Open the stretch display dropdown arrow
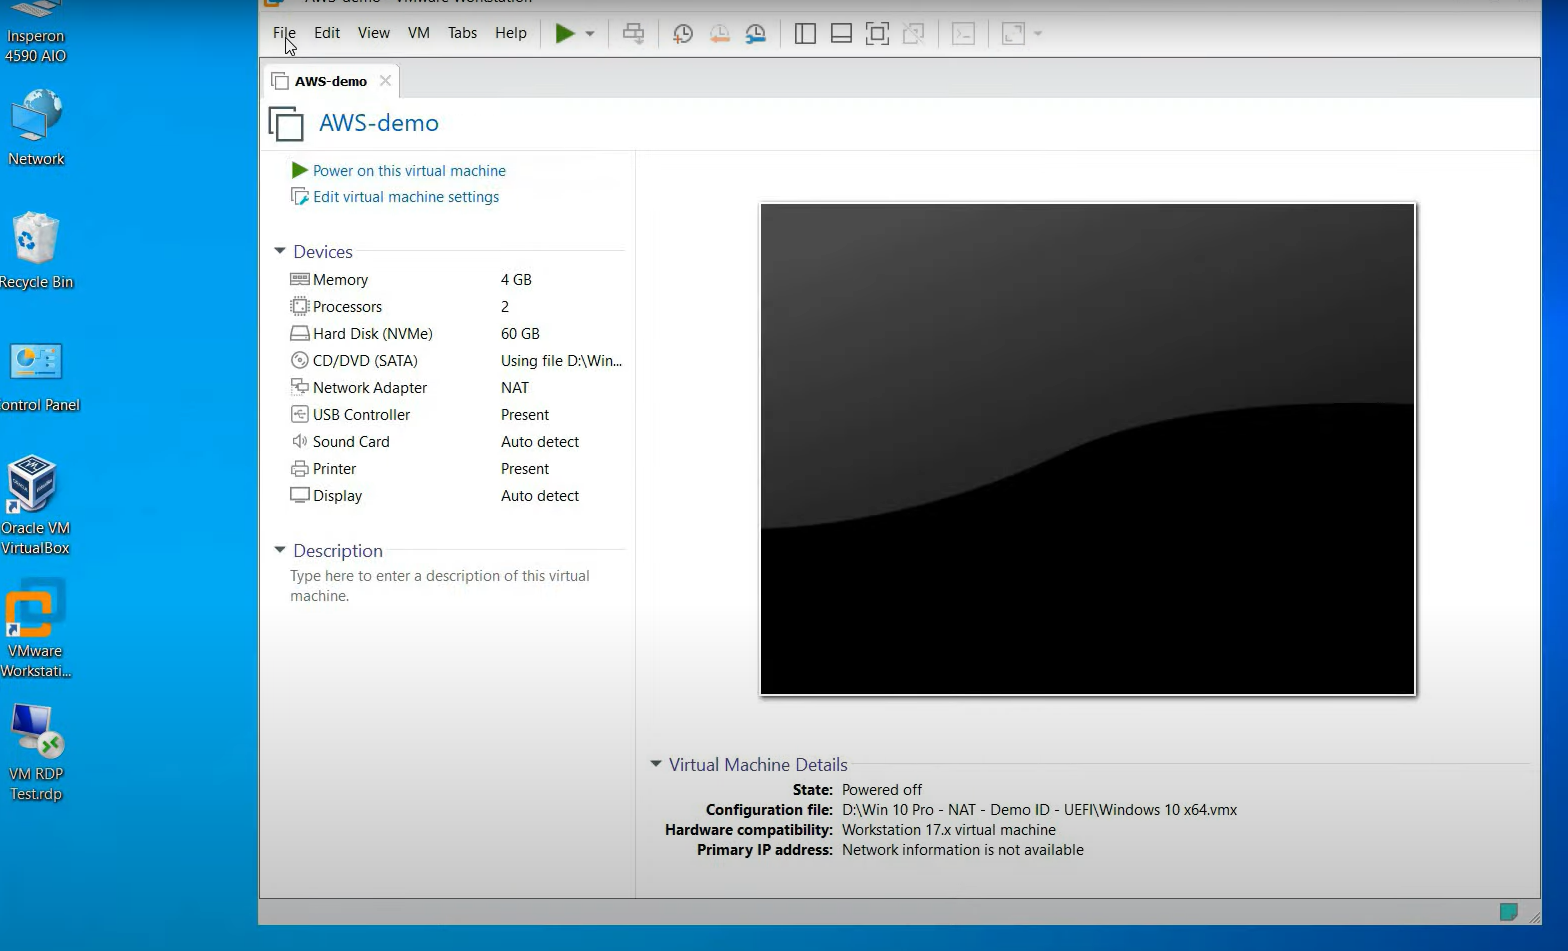The width and height of the screenshot is (1568, 951). (1038, 33)
